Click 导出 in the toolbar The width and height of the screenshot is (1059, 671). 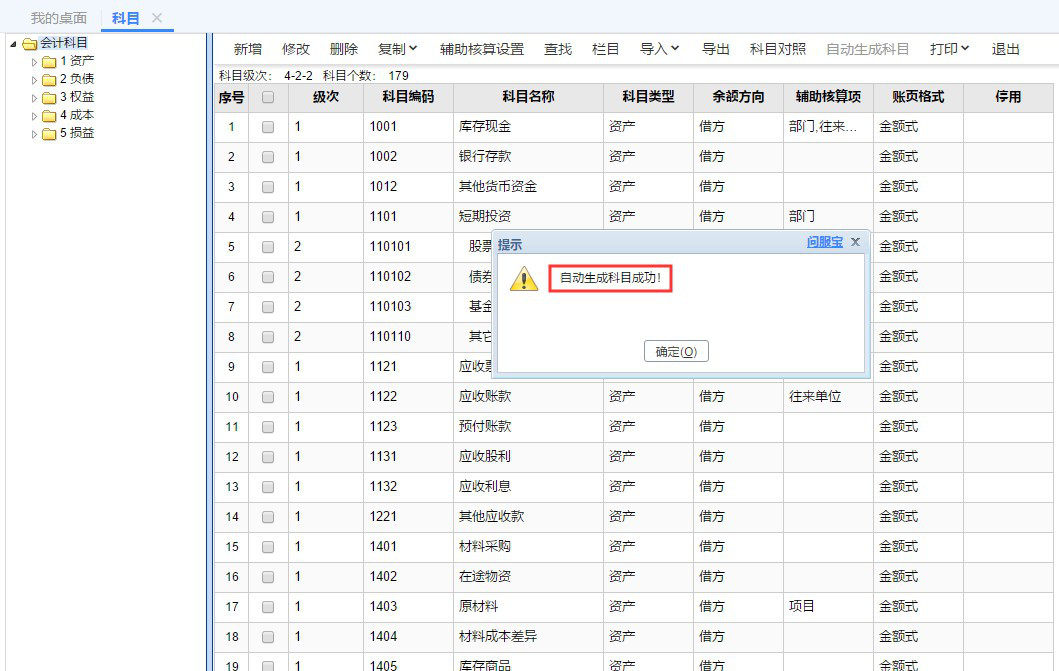click(715, 49)
